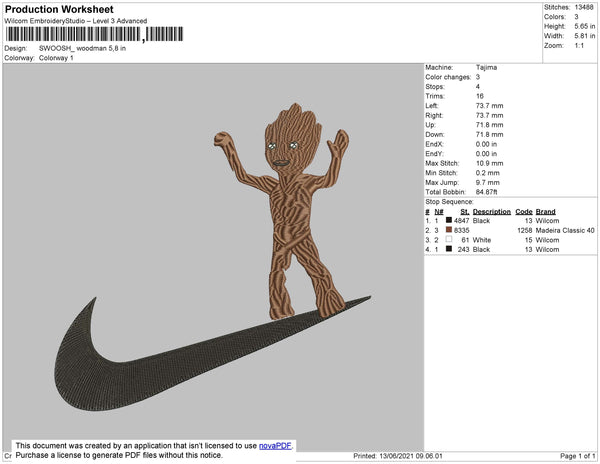Click the 'Stop Sequence:' heading
Image resolution: width=600 pixels, height=464 pixels.
pyautogui.click(x=449, y=202)
